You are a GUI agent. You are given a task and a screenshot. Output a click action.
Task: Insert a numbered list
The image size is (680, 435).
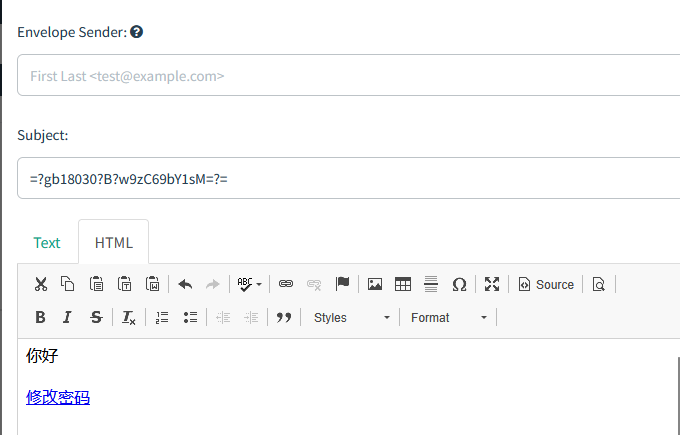tap(162, 317)
